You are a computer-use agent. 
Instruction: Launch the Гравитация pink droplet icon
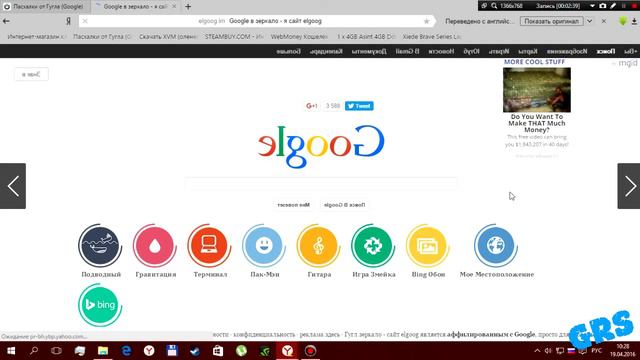click(155, 246)
